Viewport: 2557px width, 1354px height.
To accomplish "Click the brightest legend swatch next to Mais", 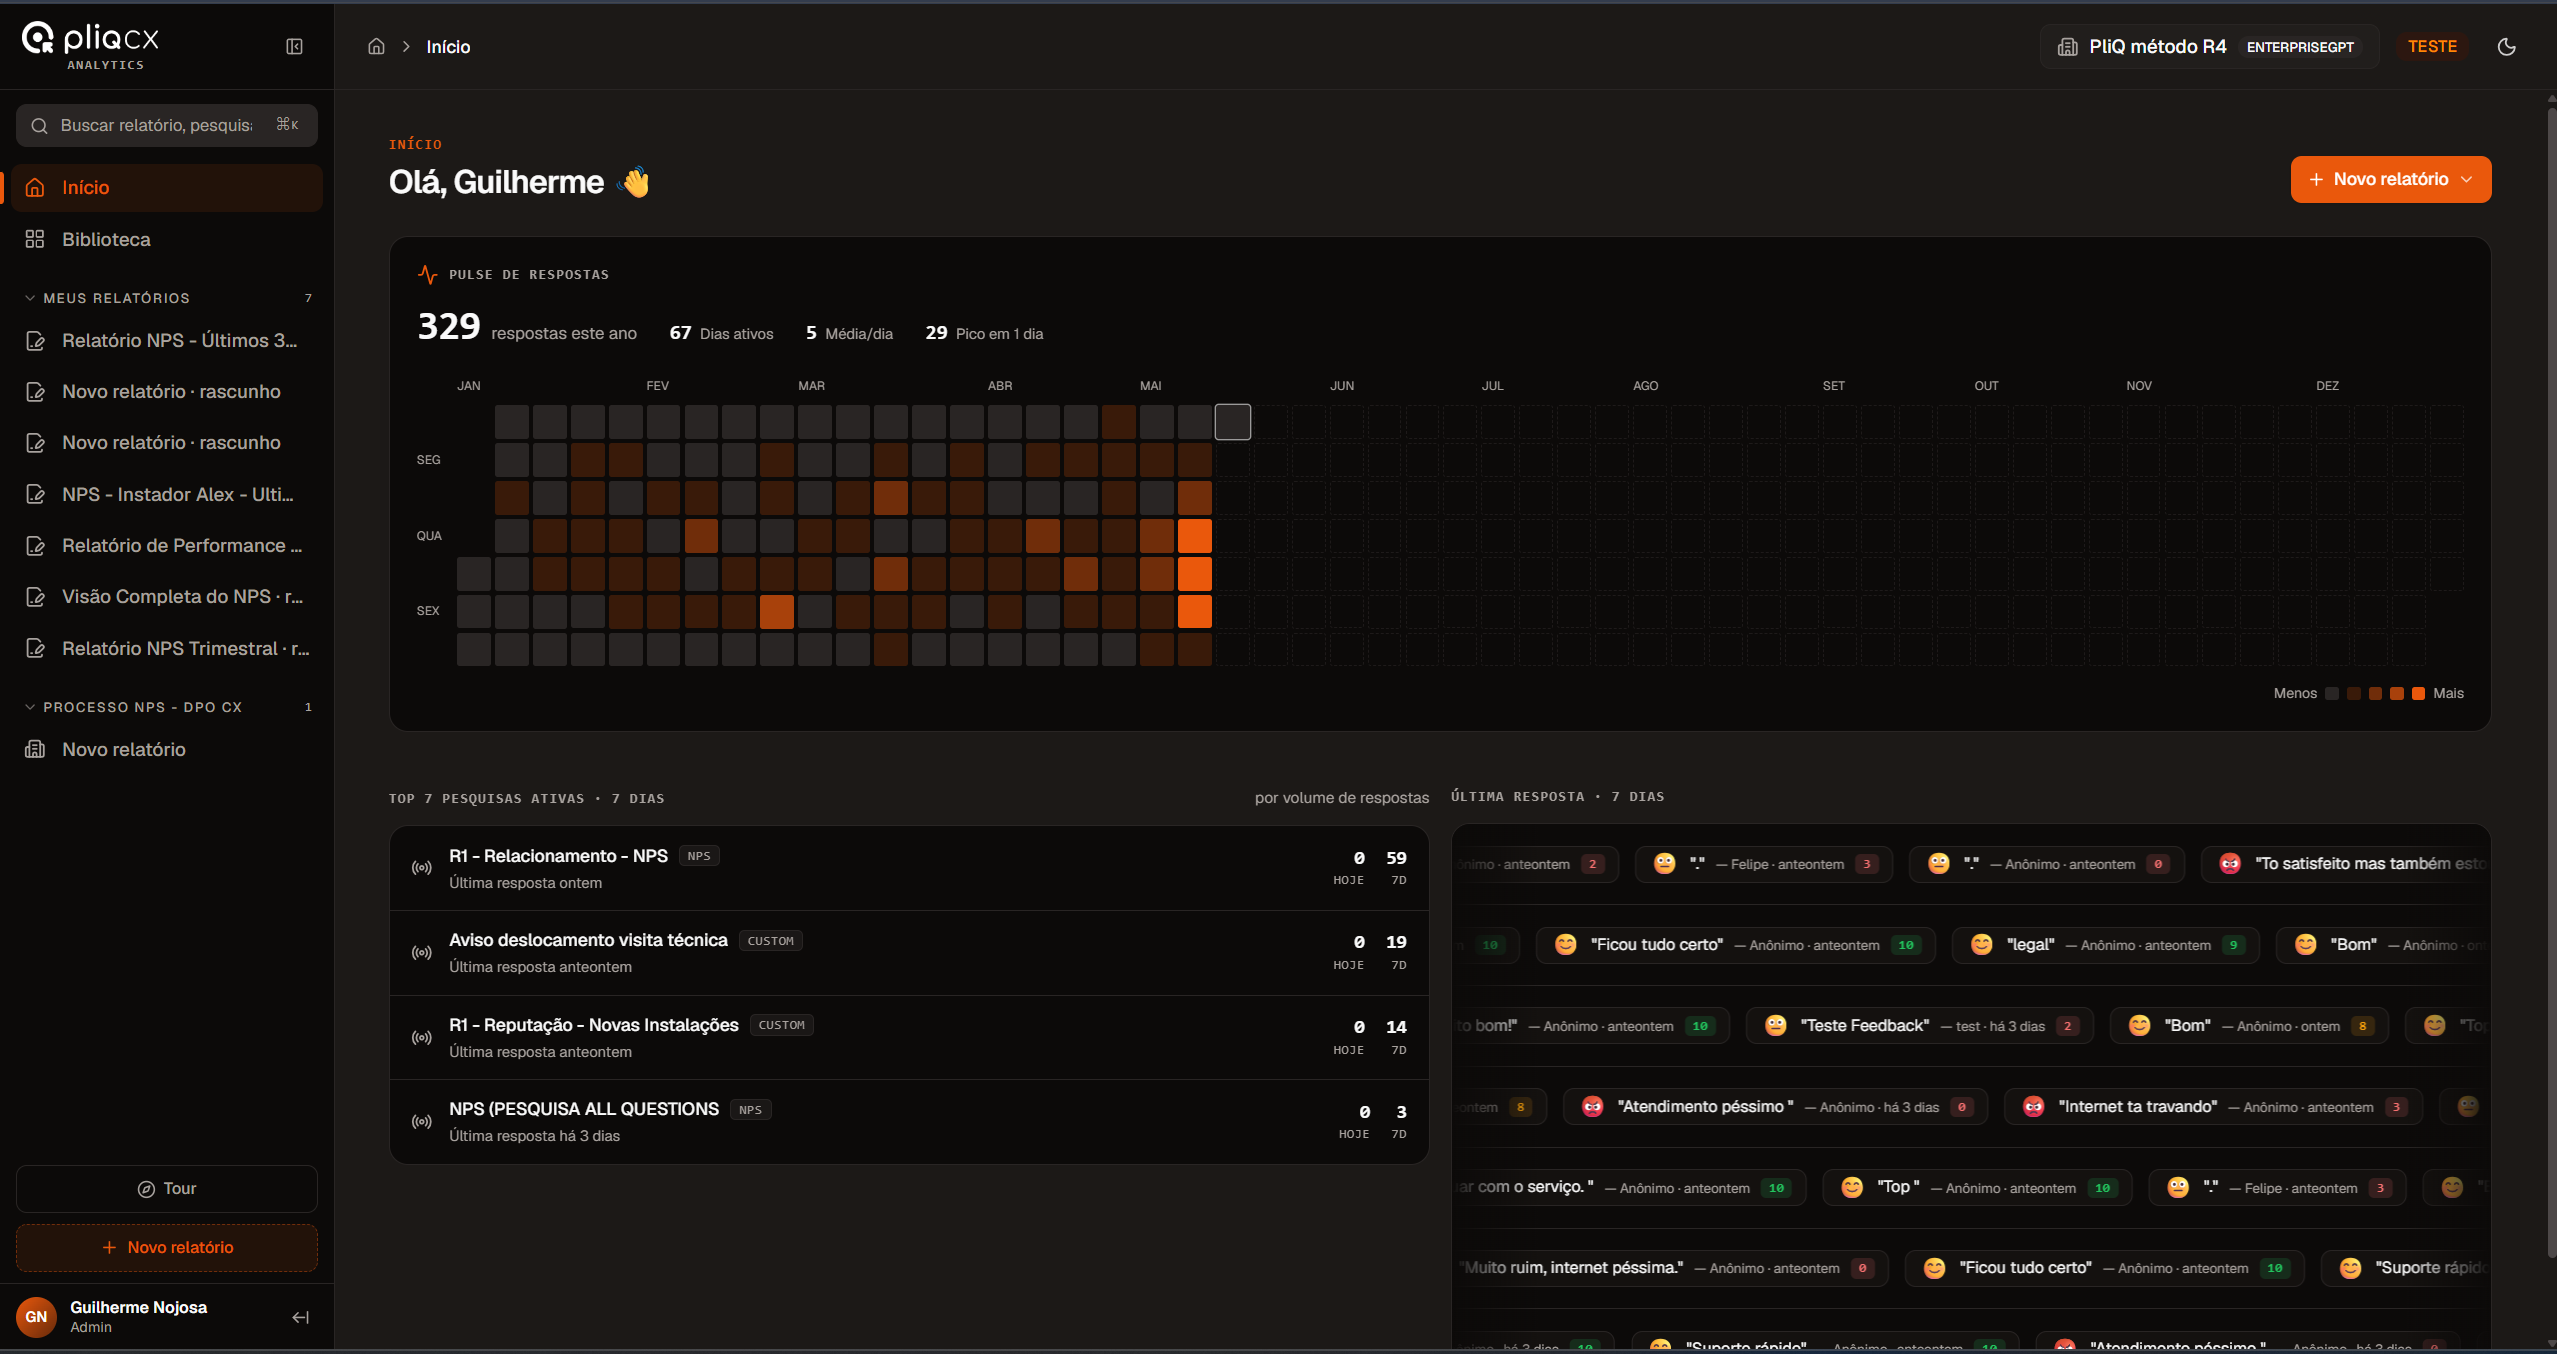I will point(2418,693).
